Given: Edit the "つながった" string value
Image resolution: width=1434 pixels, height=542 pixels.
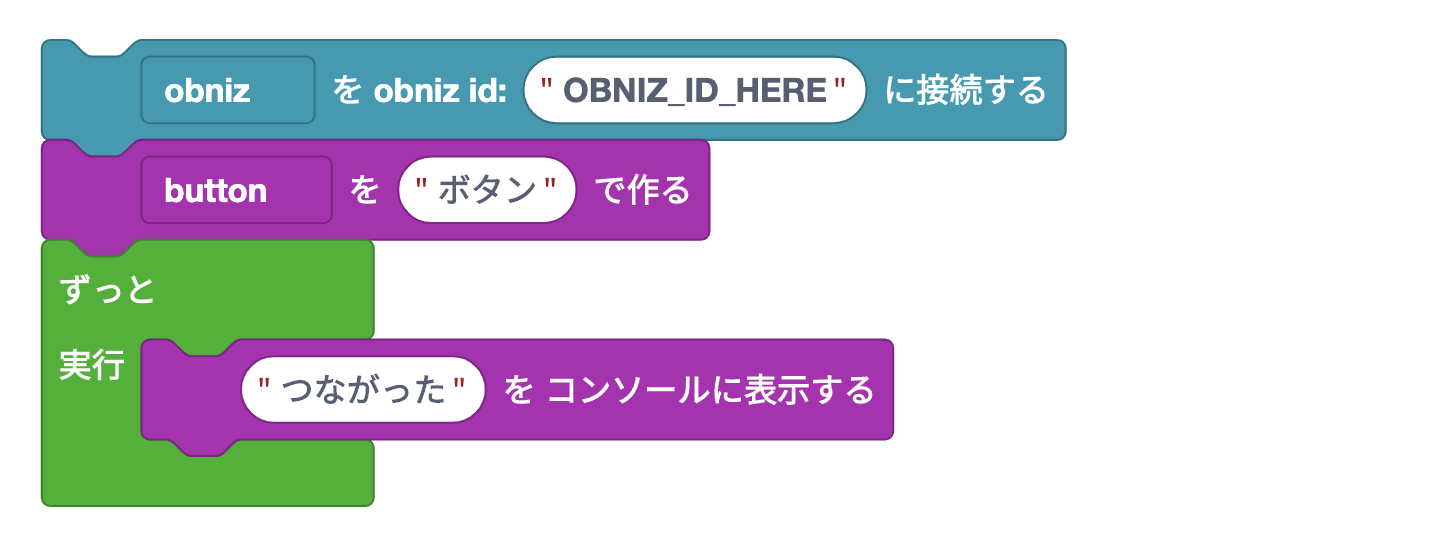Looking at the screenshot, I should pos(362,390).
